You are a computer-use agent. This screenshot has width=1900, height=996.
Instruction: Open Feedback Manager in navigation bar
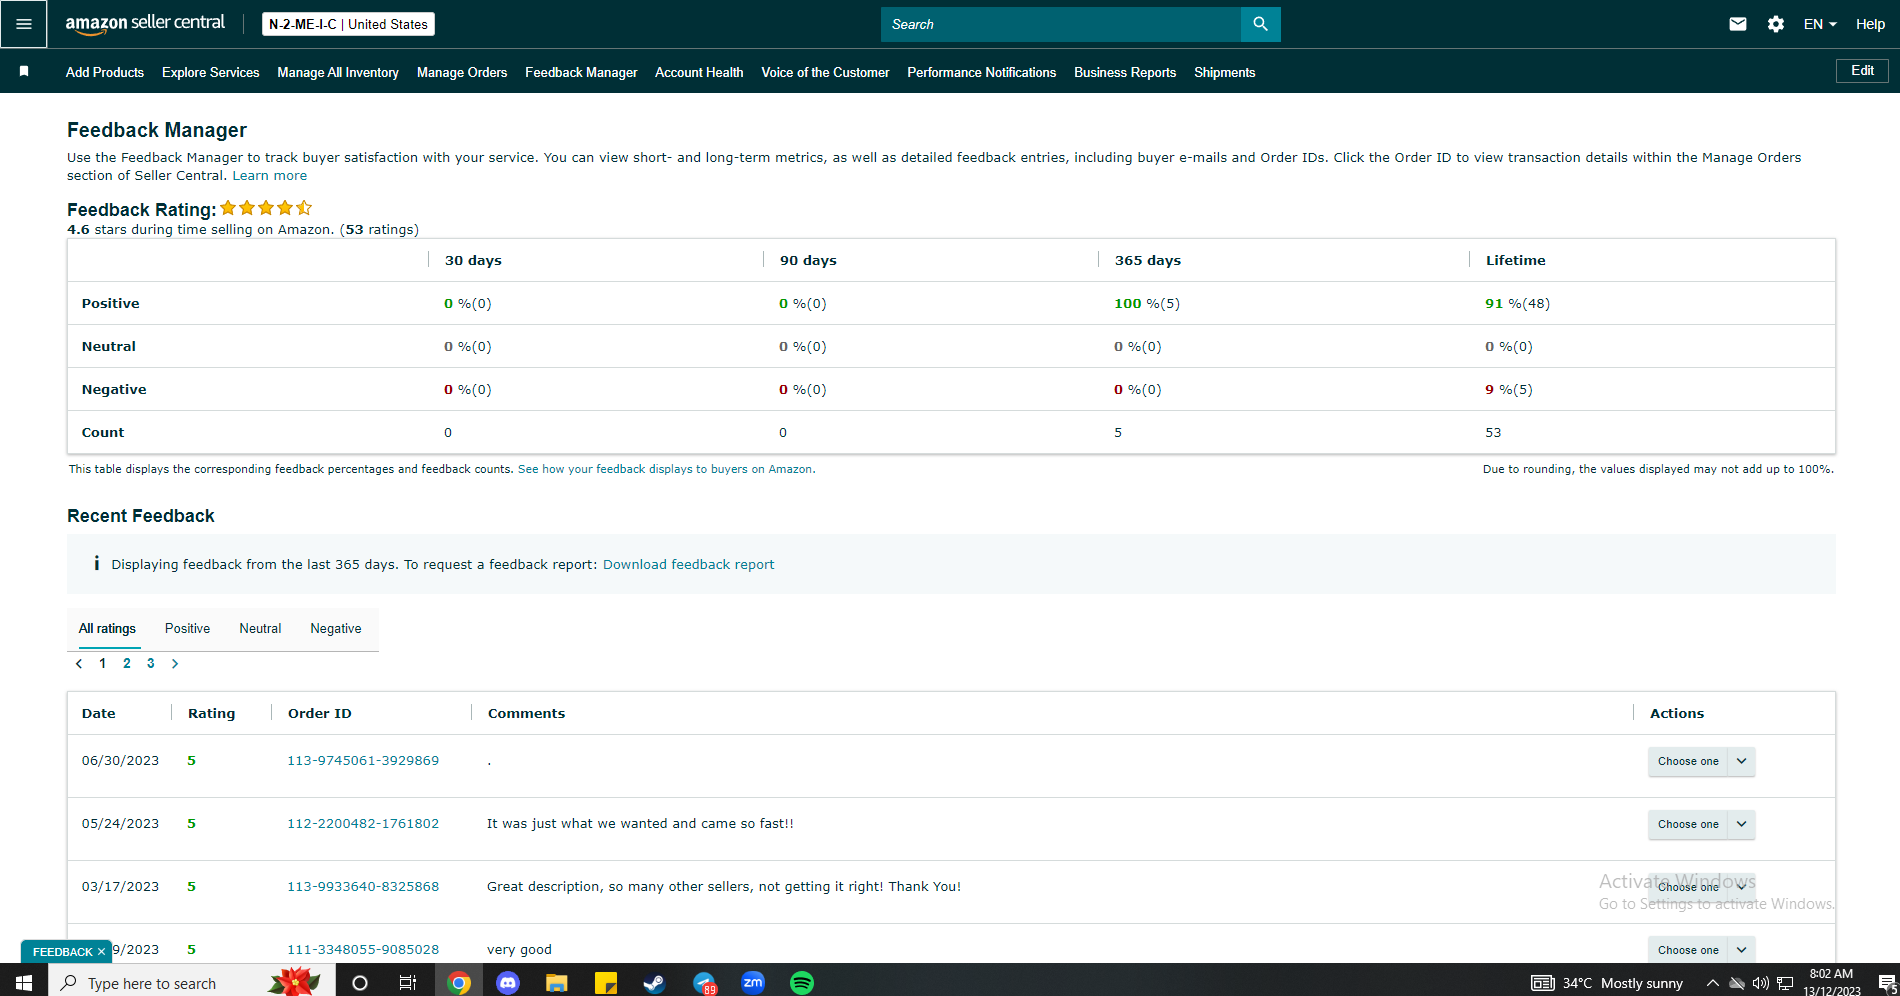581,72
